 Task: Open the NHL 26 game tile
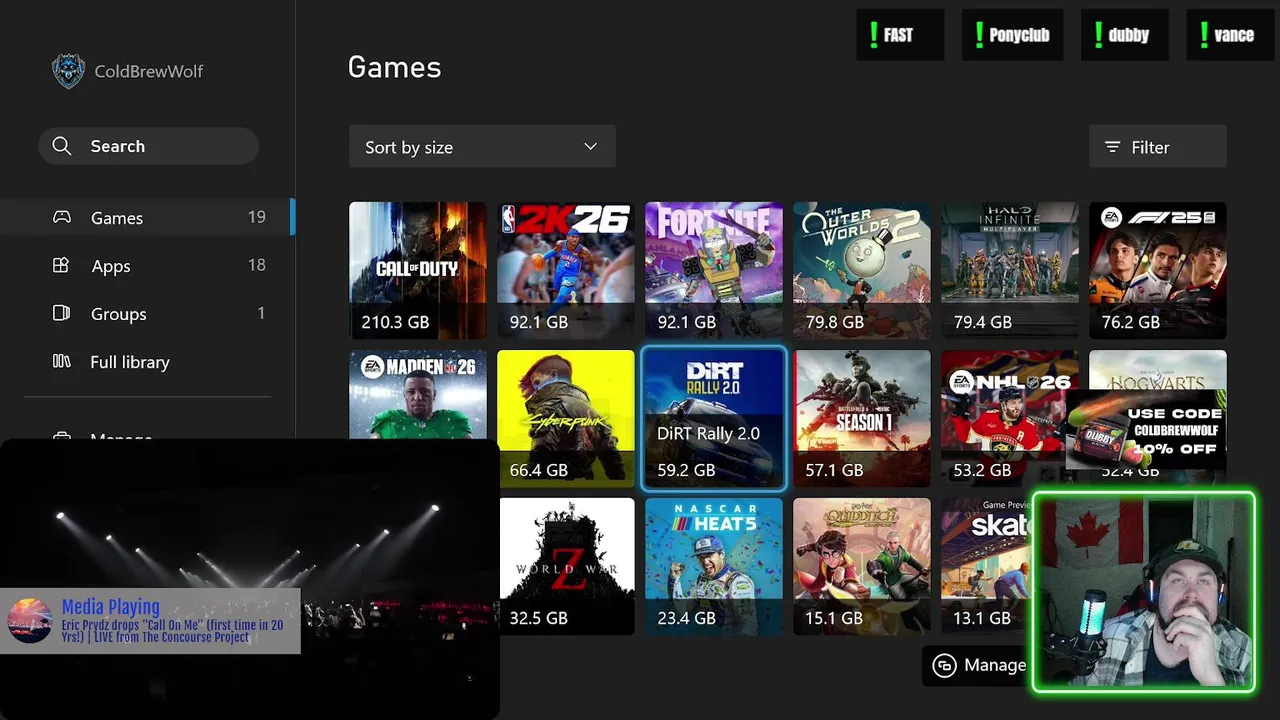[1004, 418]
